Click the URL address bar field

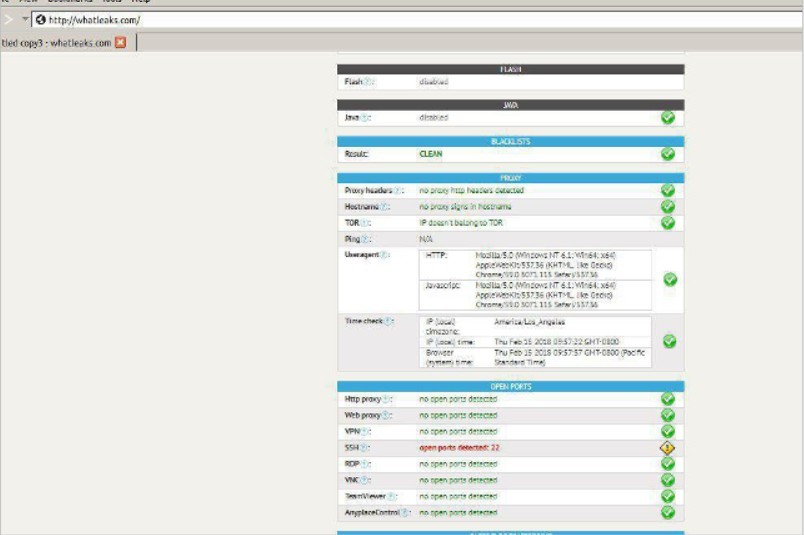pos(400,19)
